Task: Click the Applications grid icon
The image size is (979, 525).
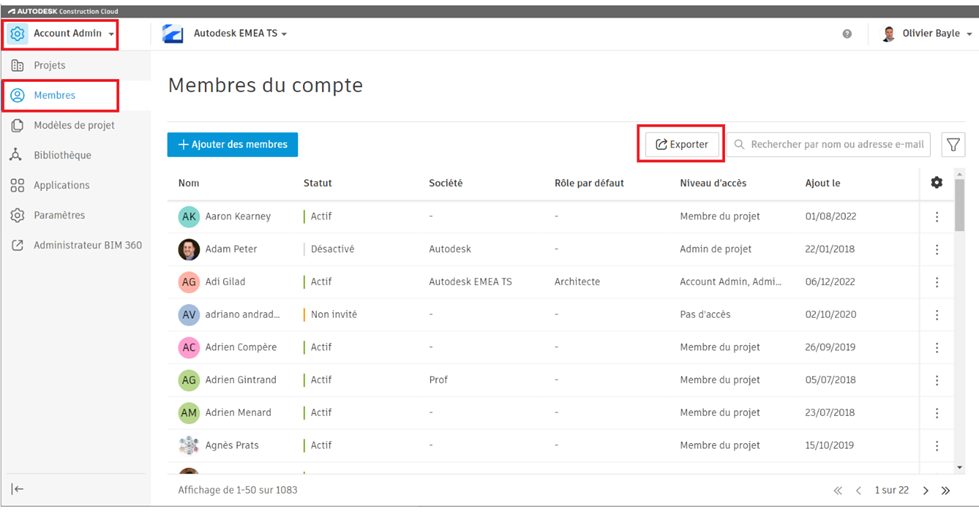Action: (17, 185)
